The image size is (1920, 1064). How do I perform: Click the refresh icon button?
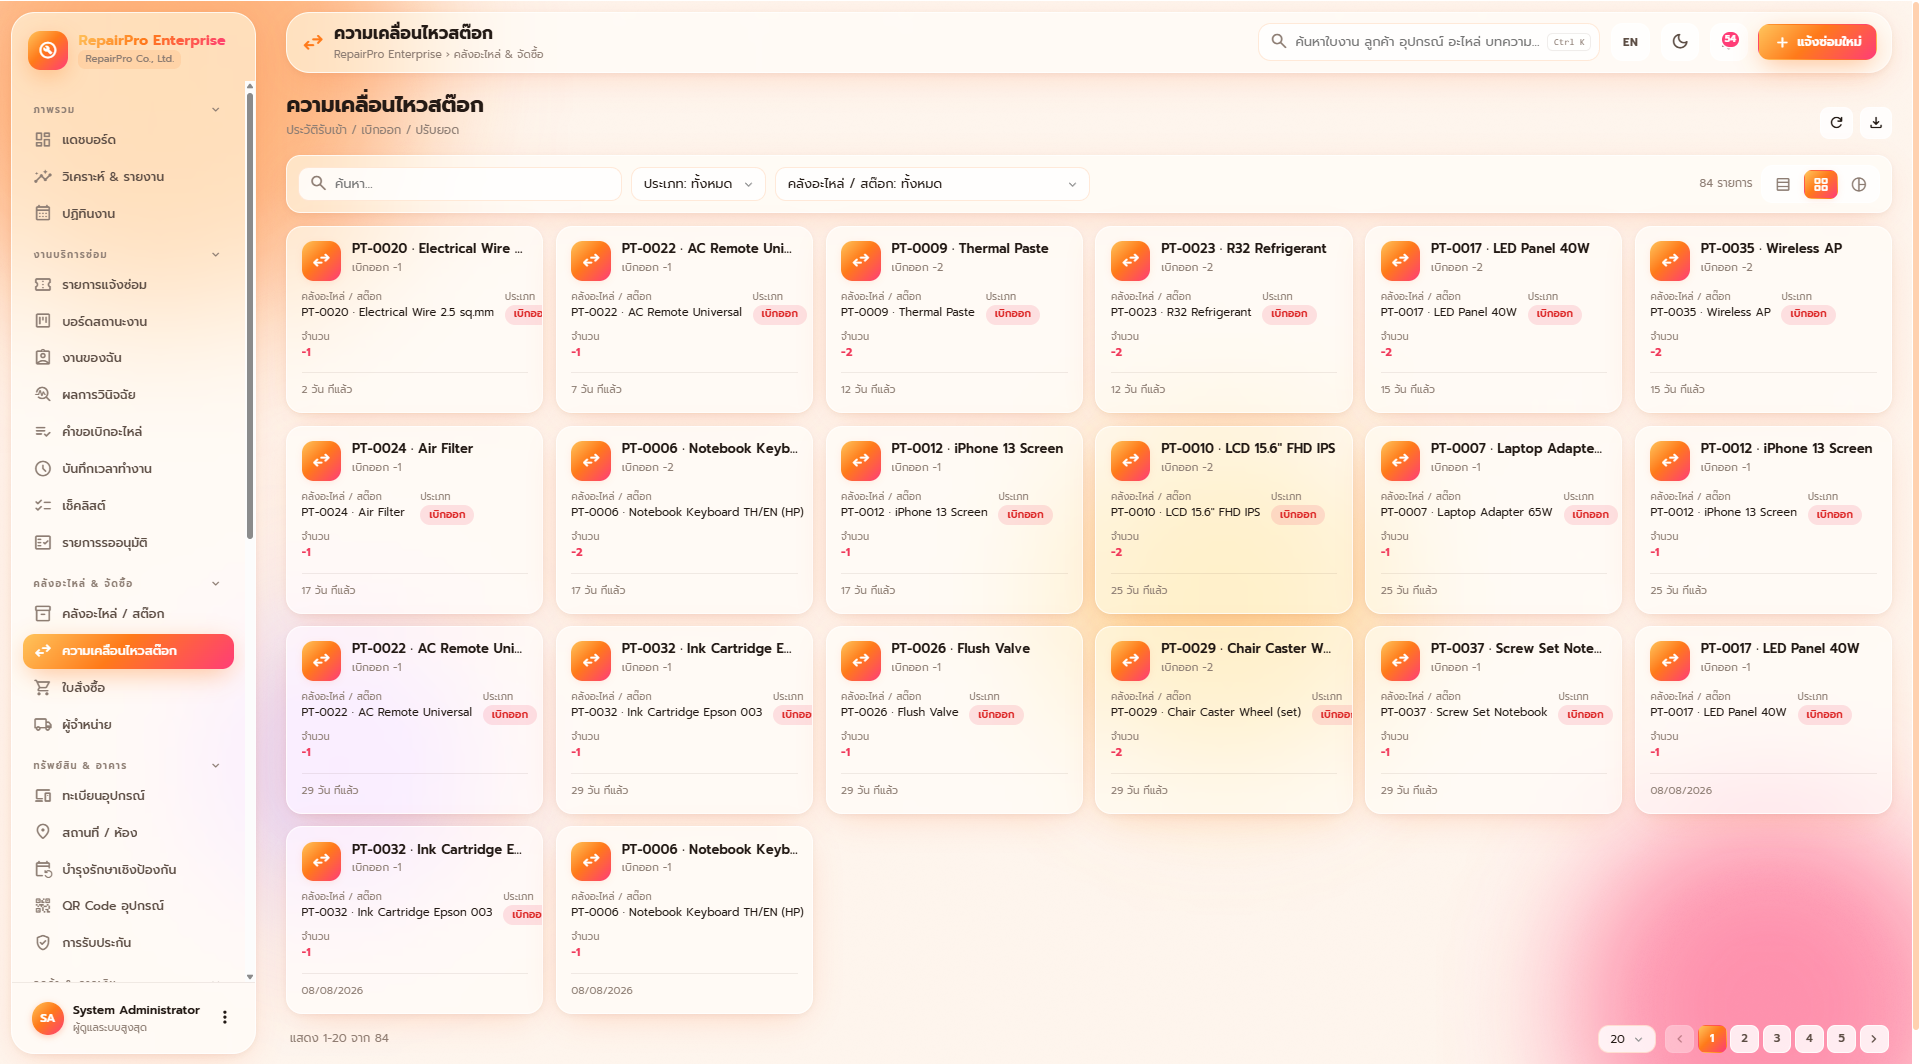(1836, 123)
